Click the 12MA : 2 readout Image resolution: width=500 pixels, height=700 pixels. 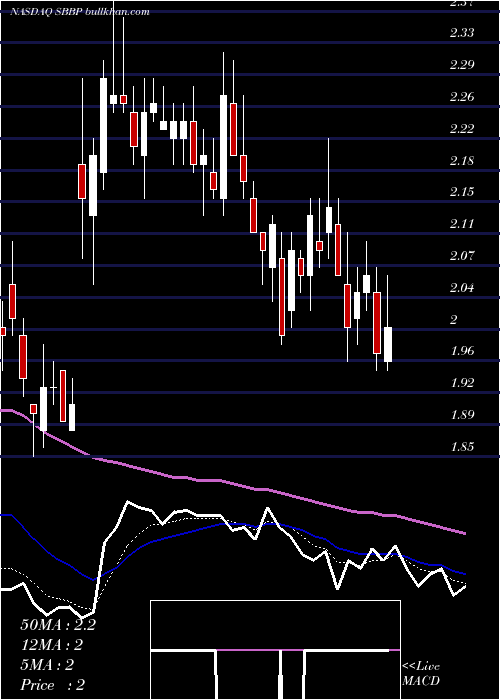point(51,645)
